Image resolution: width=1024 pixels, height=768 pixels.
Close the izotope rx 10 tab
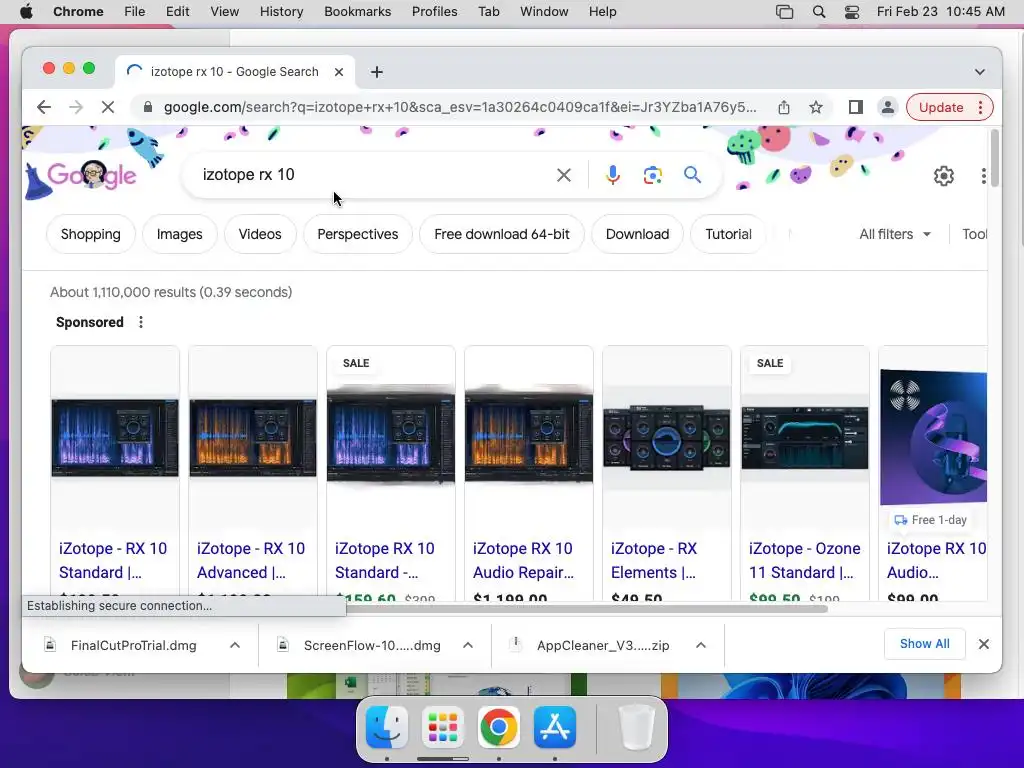tap(339, 72)
